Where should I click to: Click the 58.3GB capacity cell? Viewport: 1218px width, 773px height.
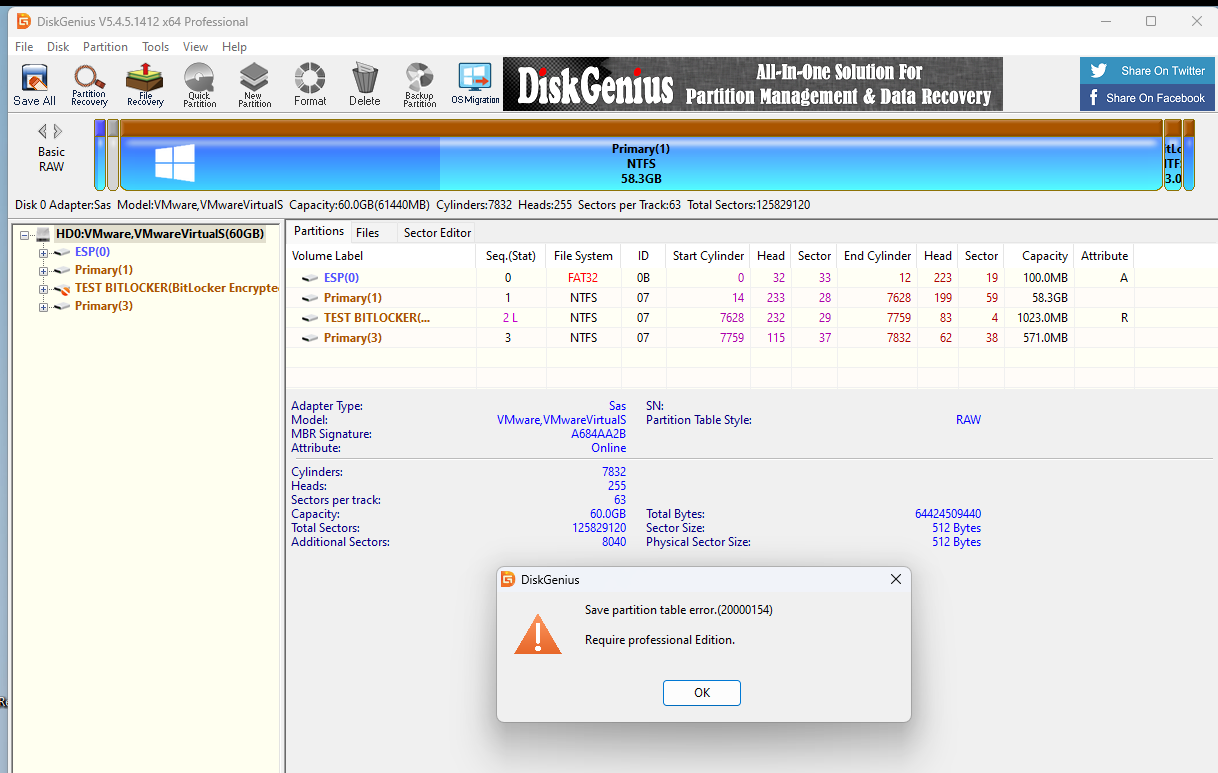(x=1050, y=297)
